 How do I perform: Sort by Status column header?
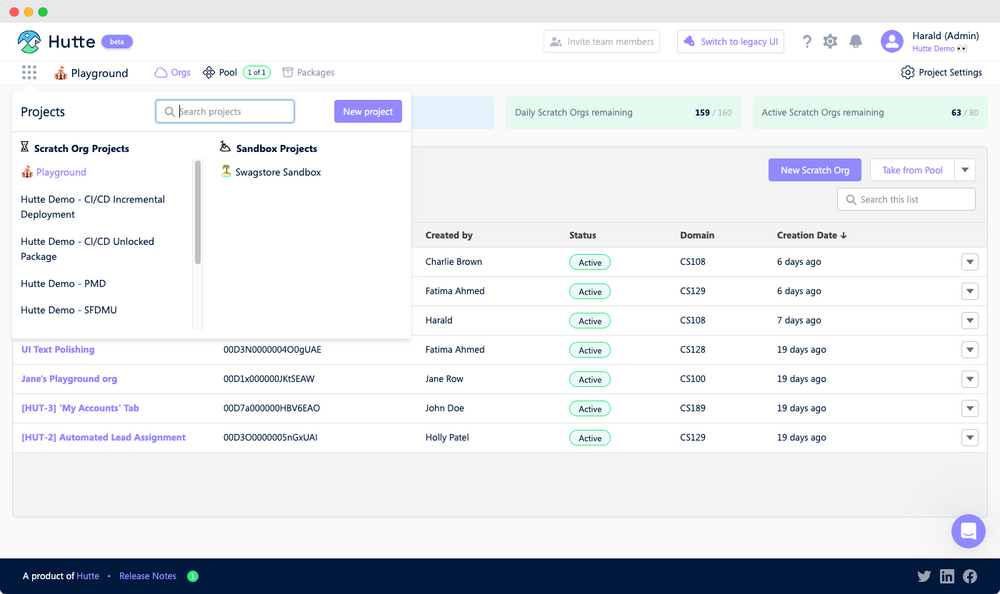pyautogui.click(x=582, y=235)
